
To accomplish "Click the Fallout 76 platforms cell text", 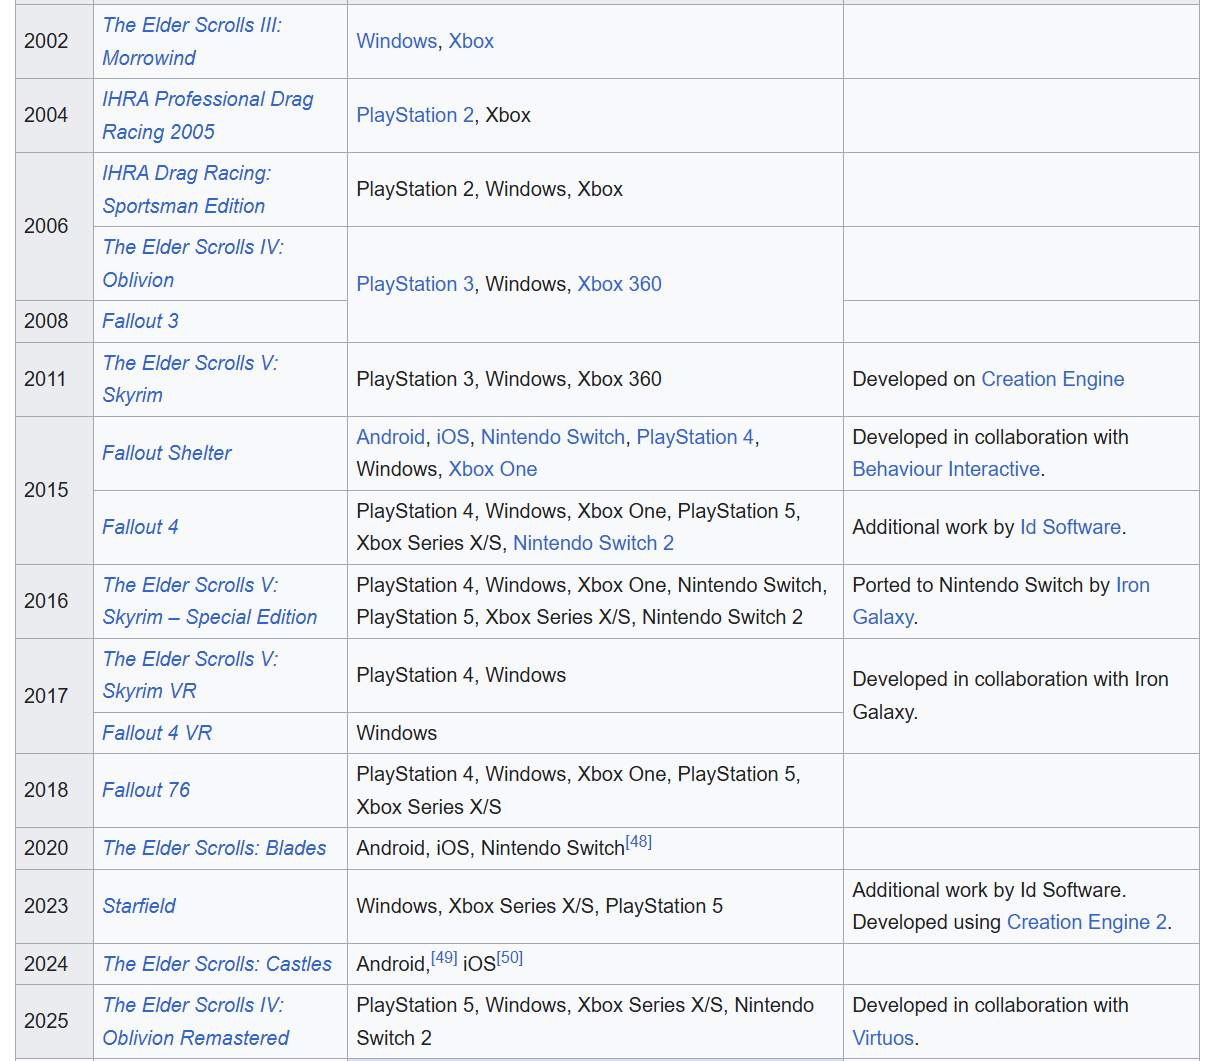I will (578, 790).
